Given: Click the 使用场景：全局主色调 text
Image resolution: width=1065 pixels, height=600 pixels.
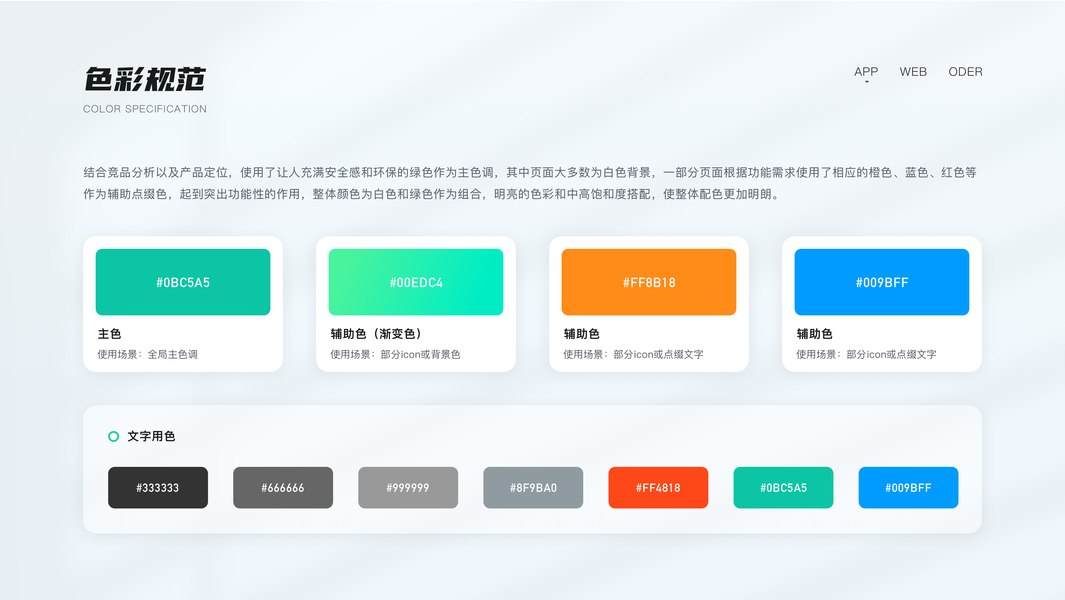Looking at the screenshot, I should [147, 354].
